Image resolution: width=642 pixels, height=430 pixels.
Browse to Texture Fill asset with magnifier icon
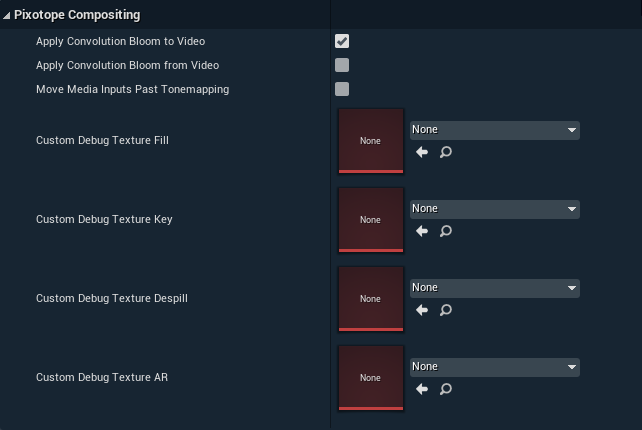click(x=446, y=152)
